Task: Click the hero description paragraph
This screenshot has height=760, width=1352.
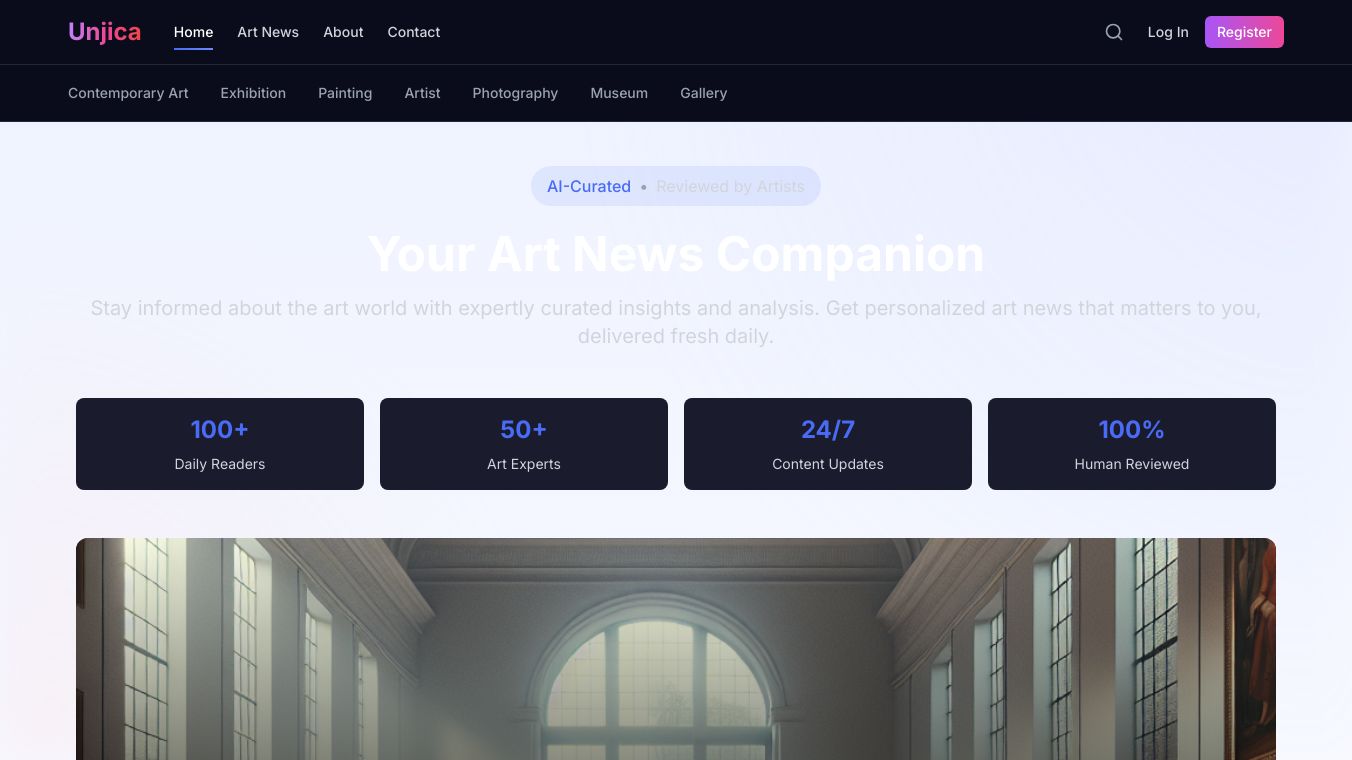Action: coord(676,322)
